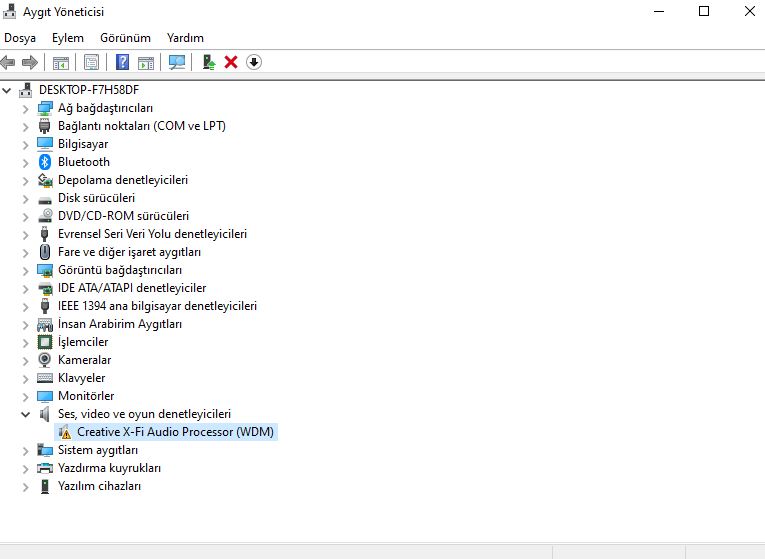Scan for hardware changes monitor icon
Screen dimensions: 765x559
[177, 62]
